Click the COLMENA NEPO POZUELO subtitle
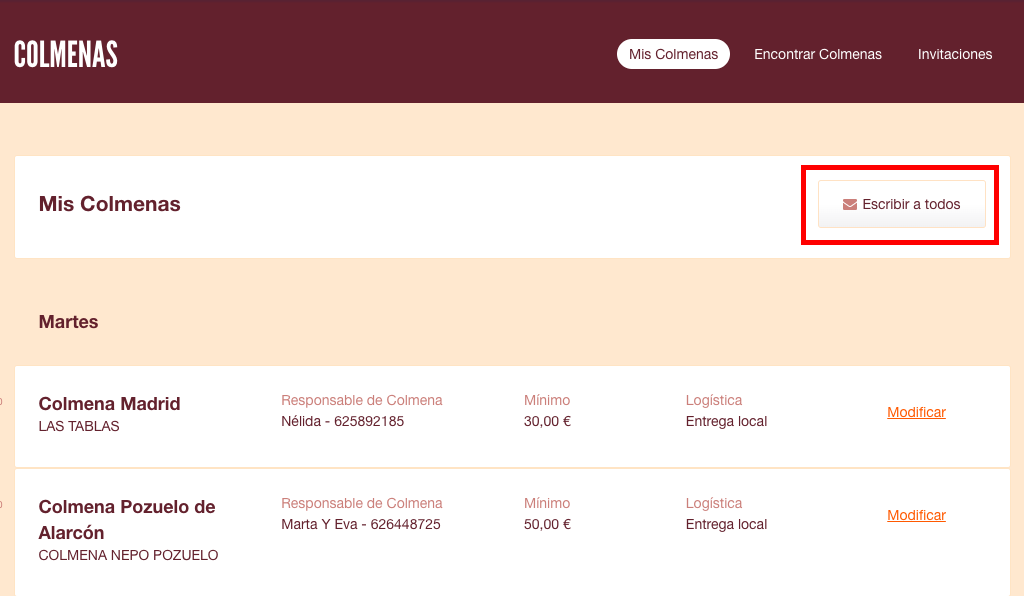The image size is (1024, 596). click(x=128, y=555)
